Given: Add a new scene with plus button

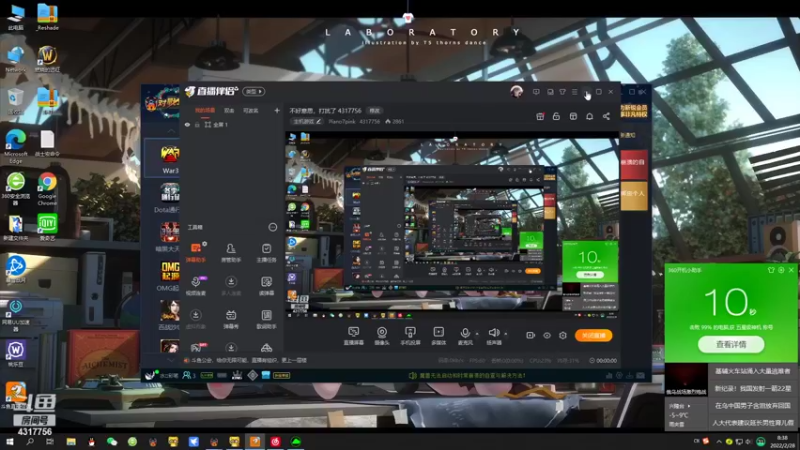Looking at the screenshot, I should tap(277, 110).
